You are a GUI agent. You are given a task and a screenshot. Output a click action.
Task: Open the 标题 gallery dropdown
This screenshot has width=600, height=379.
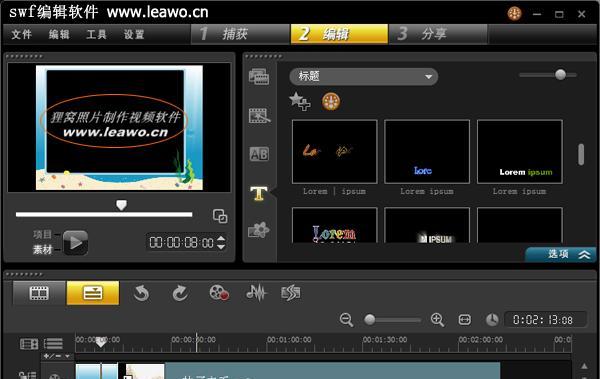pos(364,77)
